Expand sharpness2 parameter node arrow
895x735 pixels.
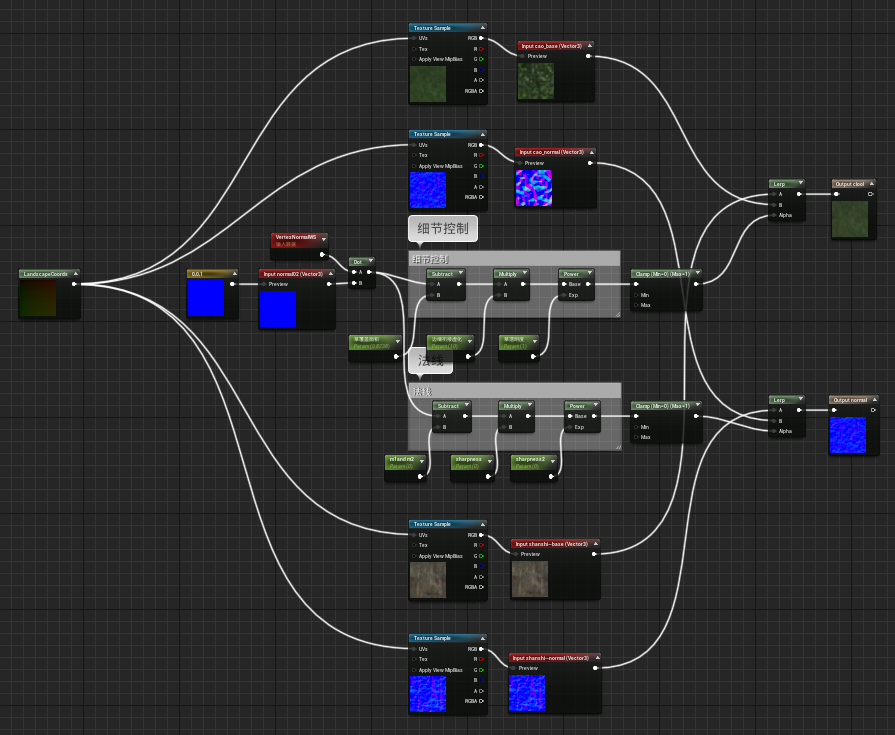click(x=553, y=461)
